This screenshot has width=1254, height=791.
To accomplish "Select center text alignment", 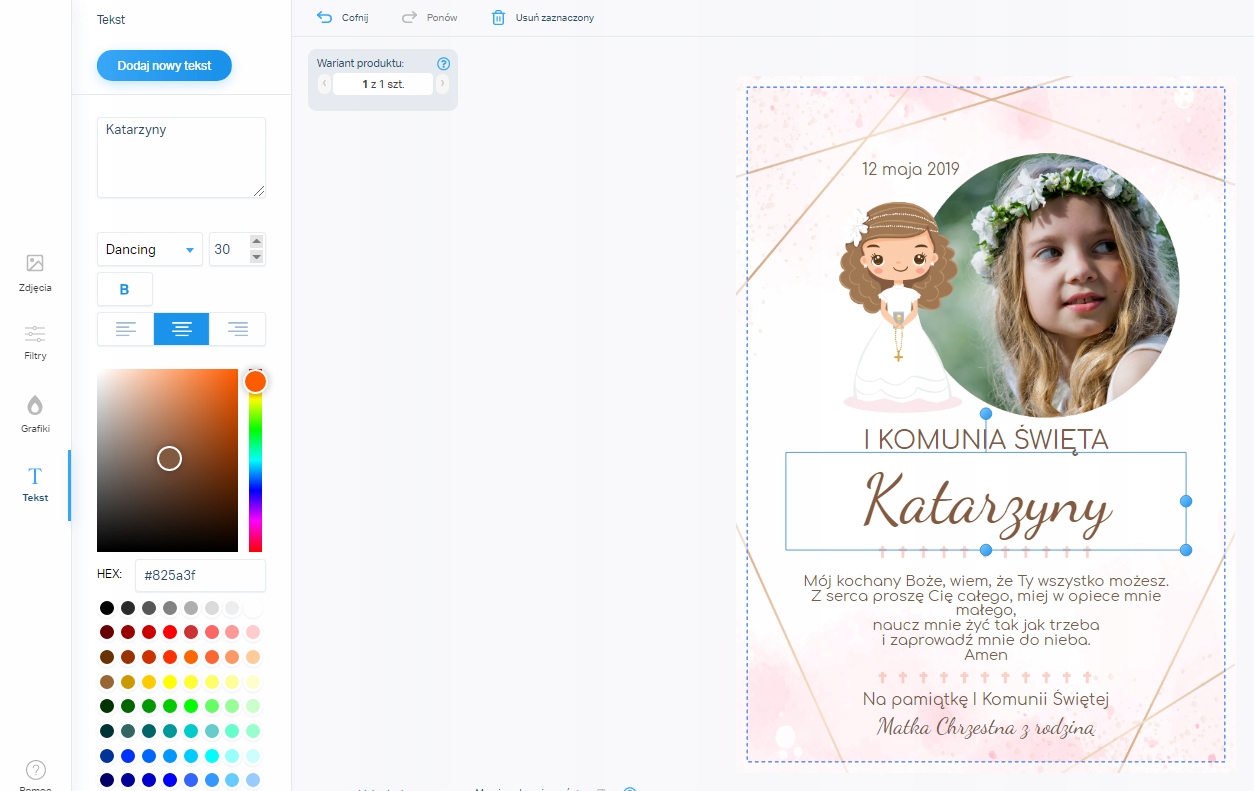I will tap(181, 329).
